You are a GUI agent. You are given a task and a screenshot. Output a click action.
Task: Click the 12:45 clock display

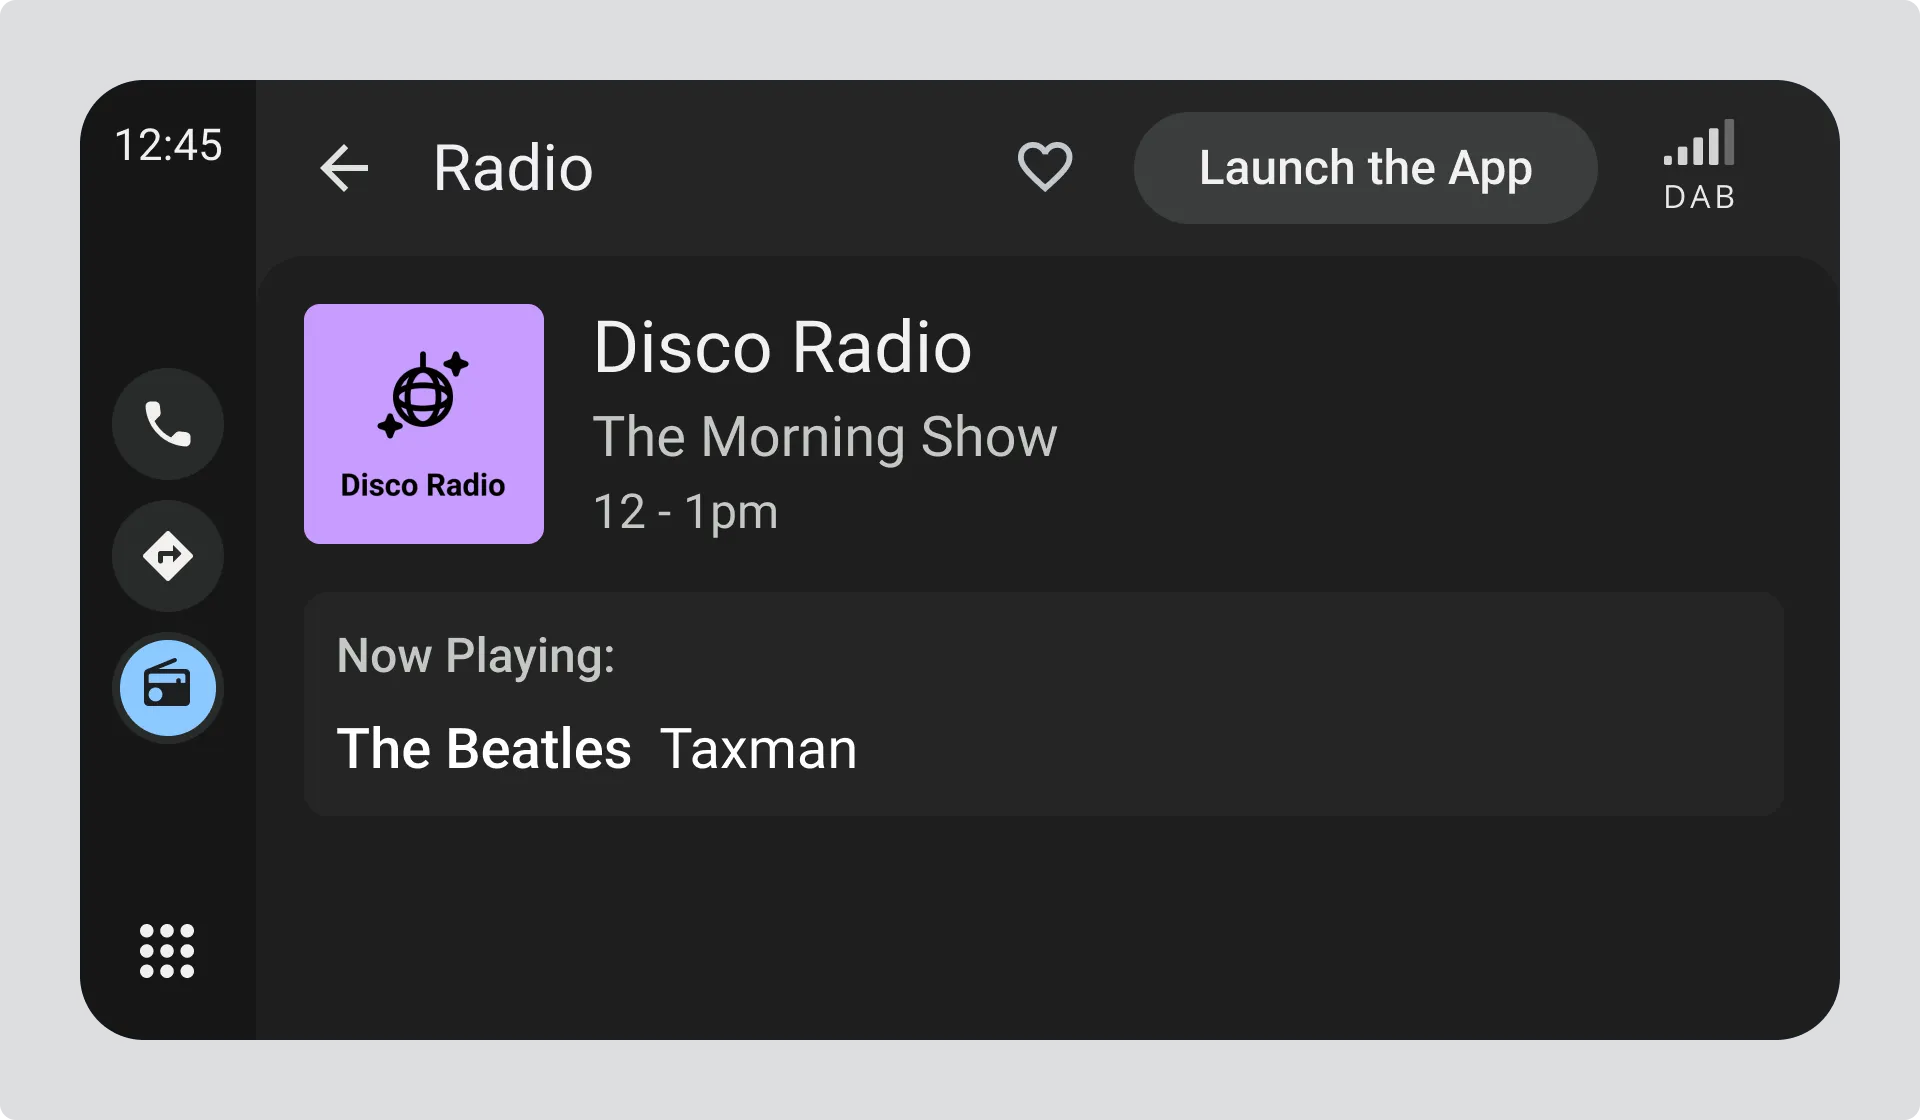pyautogui.click(x=168, y=145)
